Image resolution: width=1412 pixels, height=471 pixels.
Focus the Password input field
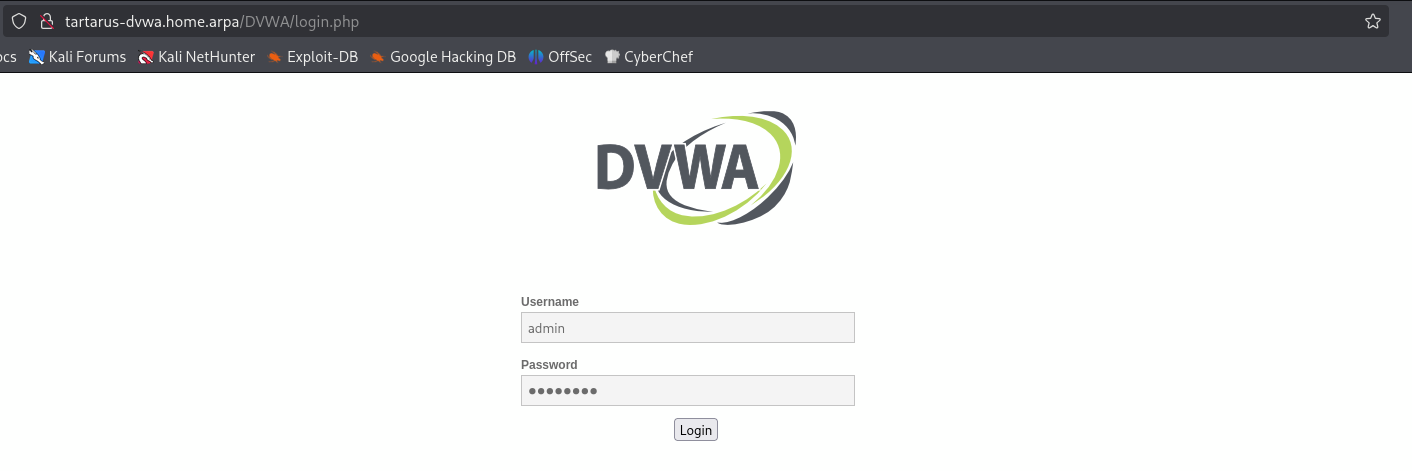pyautogui.click(x=687, y=390)
